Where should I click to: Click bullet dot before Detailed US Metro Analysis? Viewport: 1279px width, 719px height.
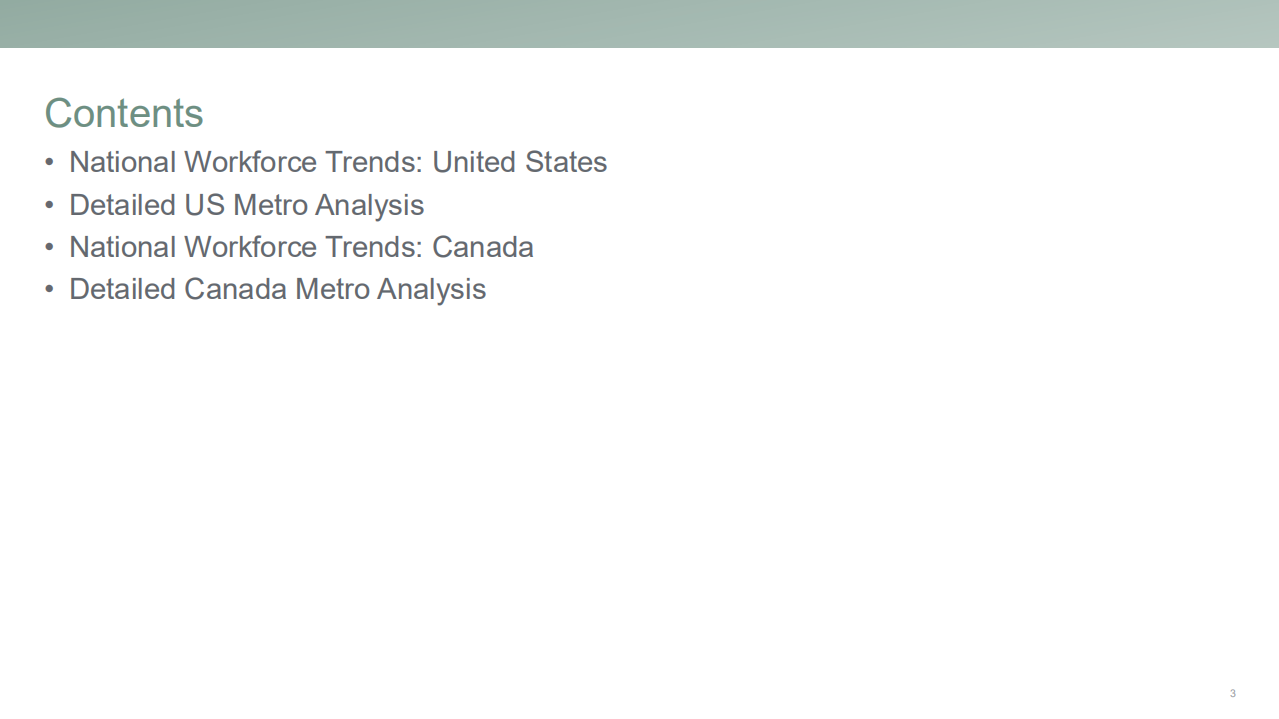50,205
